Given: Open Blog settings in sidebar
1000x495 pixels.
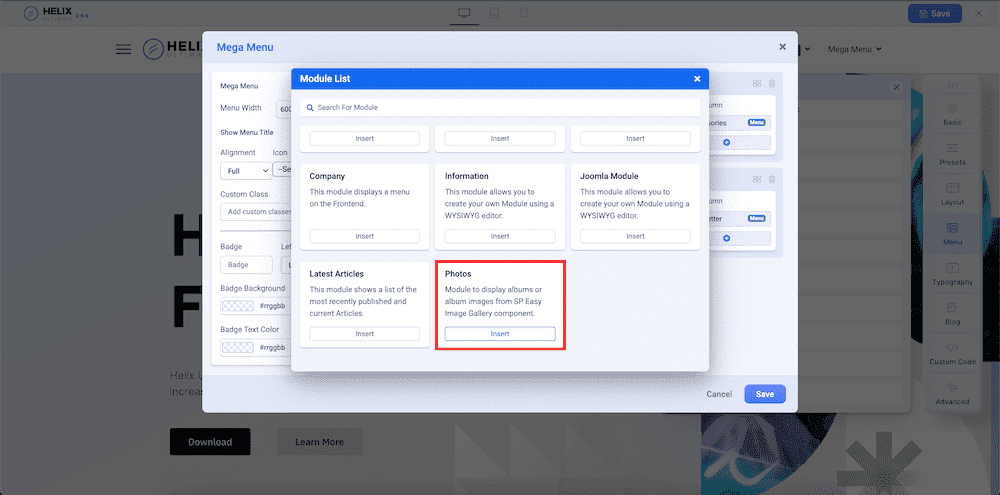Looking at the screenshot, I should pyautogui.click(x=952, y=314).
